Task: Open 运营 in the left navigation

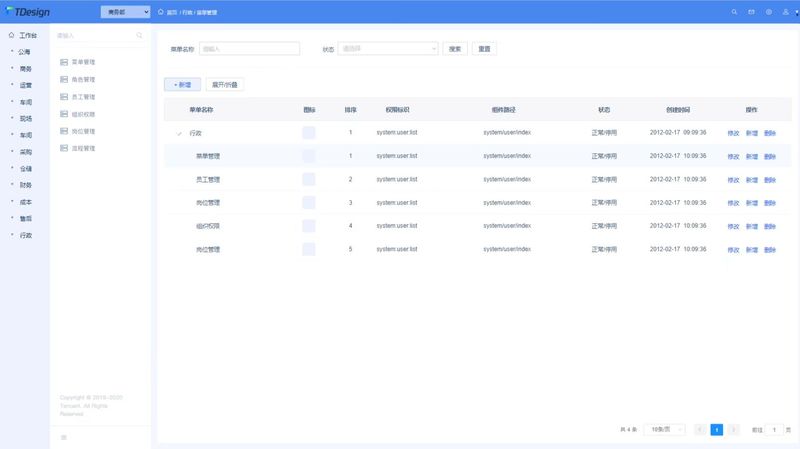Action: [x=26, y=85]
